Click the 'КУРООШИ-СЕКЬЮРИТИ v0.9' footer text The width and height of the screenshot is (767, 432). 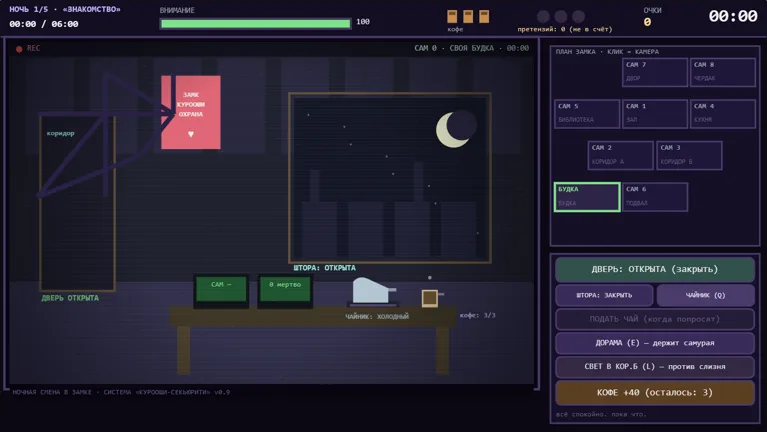(x=183, y=392)
